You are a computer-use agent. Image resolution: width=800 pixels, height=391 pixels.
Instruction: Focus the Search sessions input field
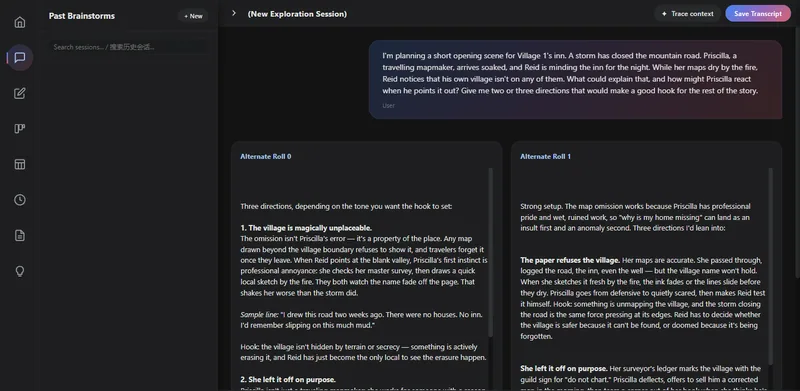129,47
